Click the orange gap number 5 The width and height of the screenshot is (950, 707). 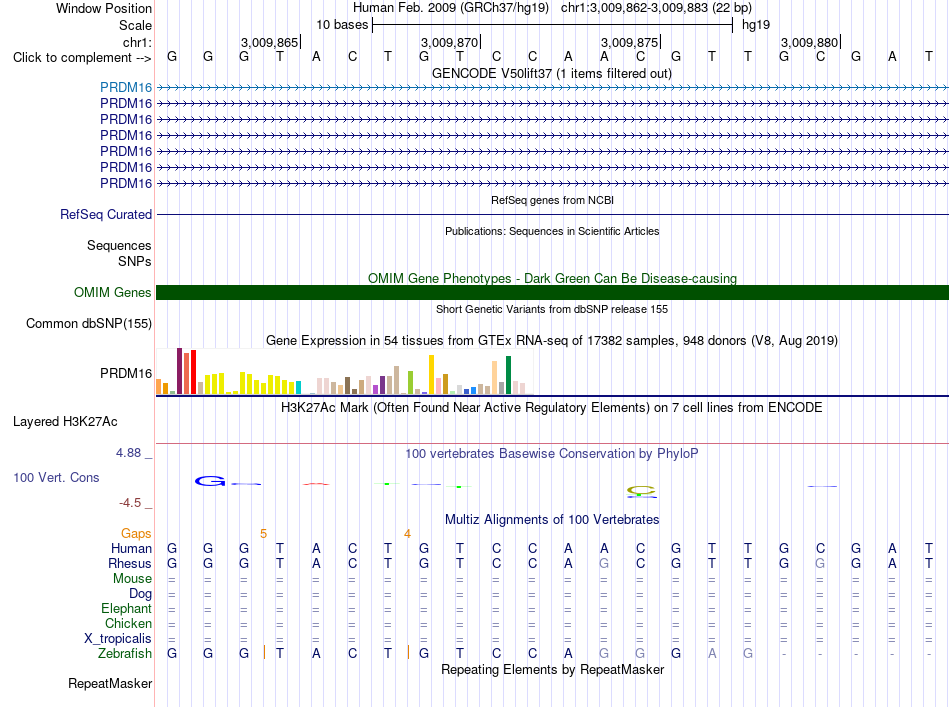[x=263, y=534]
